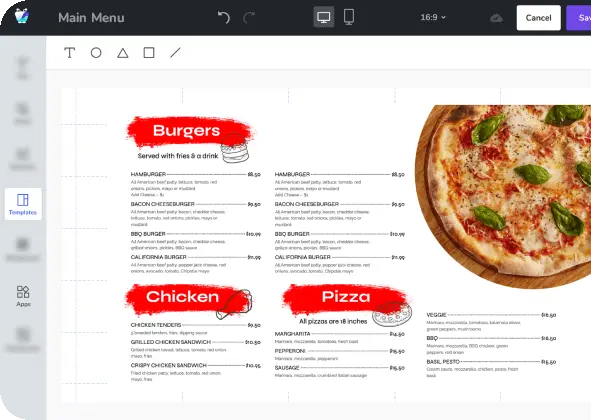Select the Chicken heading on canvas
Image resolution: width=591 pixels, height=420 pixels.
point(182,297)
